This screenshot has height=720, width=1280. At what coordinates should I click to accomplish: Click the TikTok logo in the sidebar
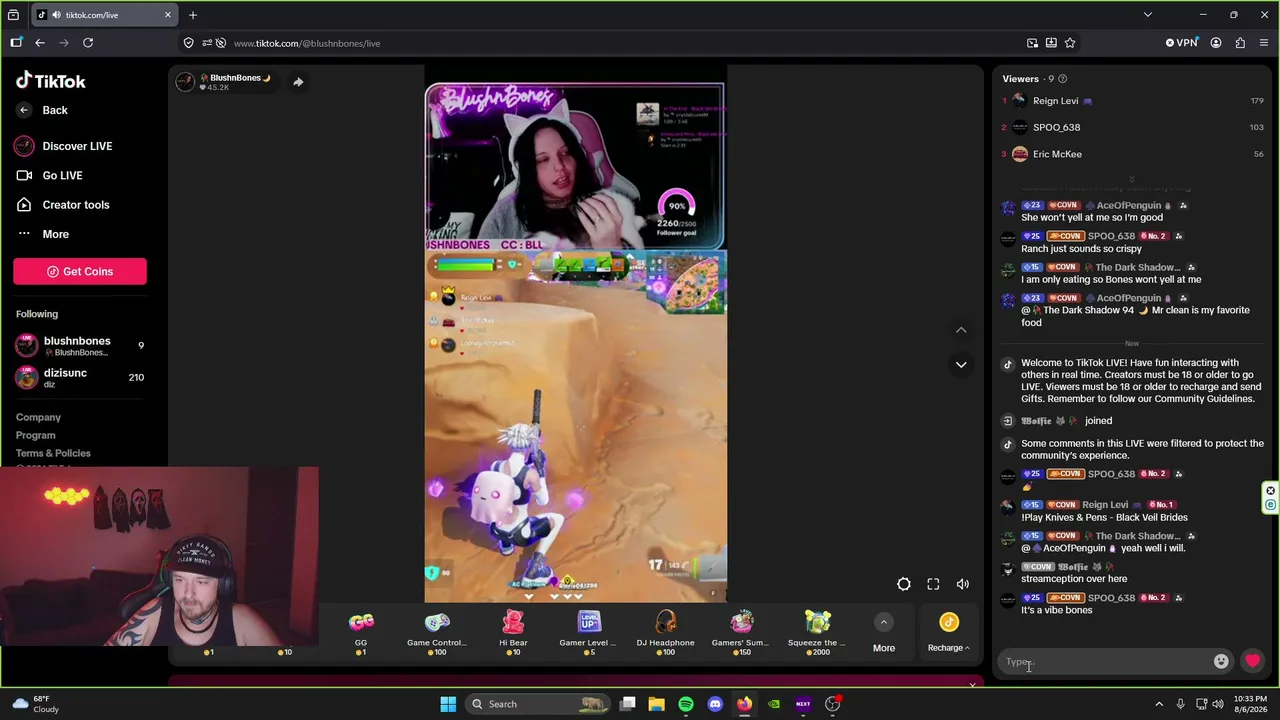[51, 81]
